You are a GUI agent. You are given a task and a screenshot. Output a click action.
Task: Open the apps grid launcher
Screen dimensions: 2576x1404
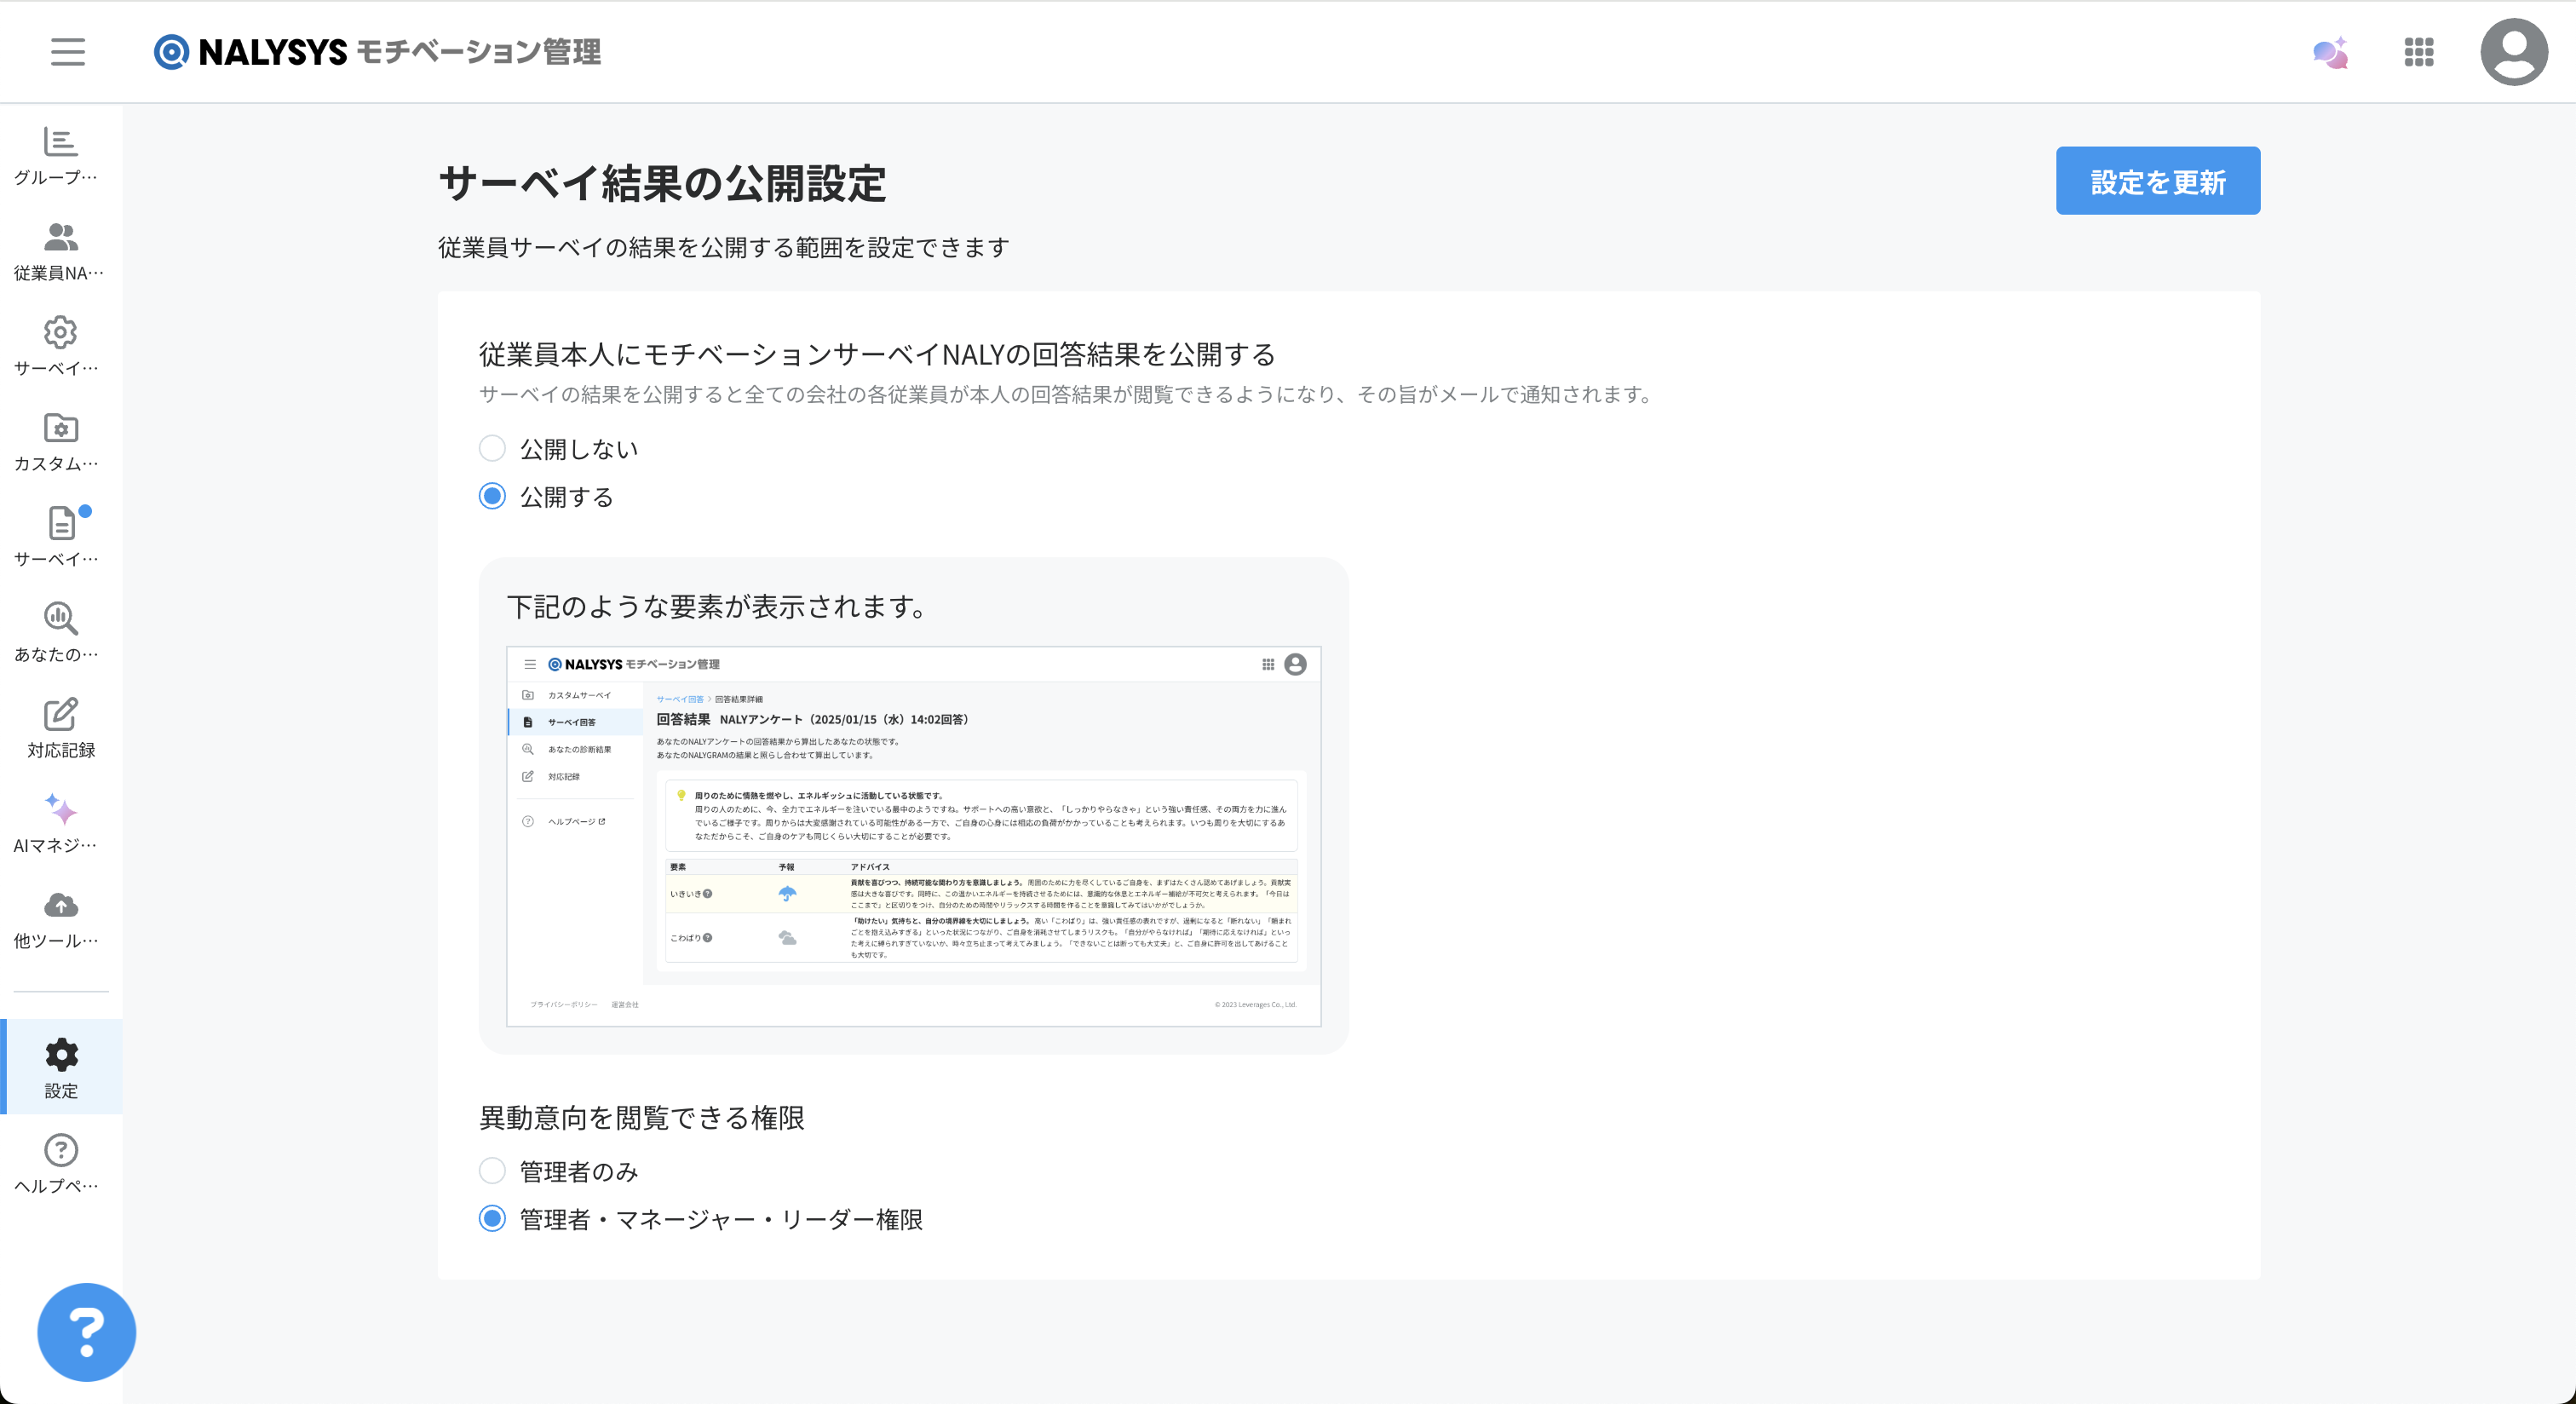pyautogui.click(x=2418, y=52)
